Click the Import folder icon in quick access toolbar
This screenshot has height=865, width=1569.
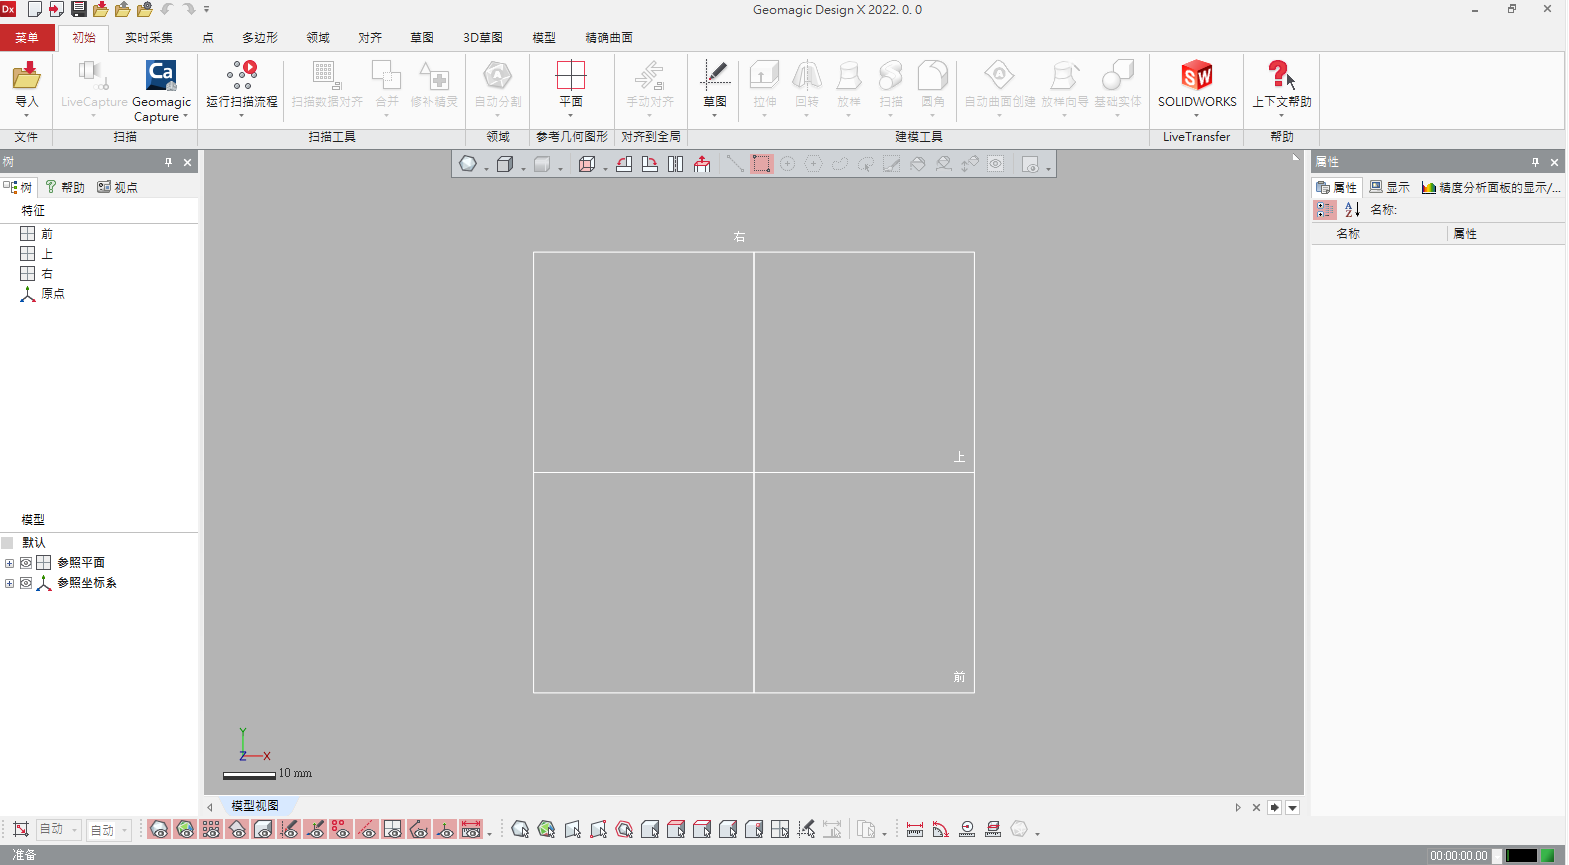point(101,9)
